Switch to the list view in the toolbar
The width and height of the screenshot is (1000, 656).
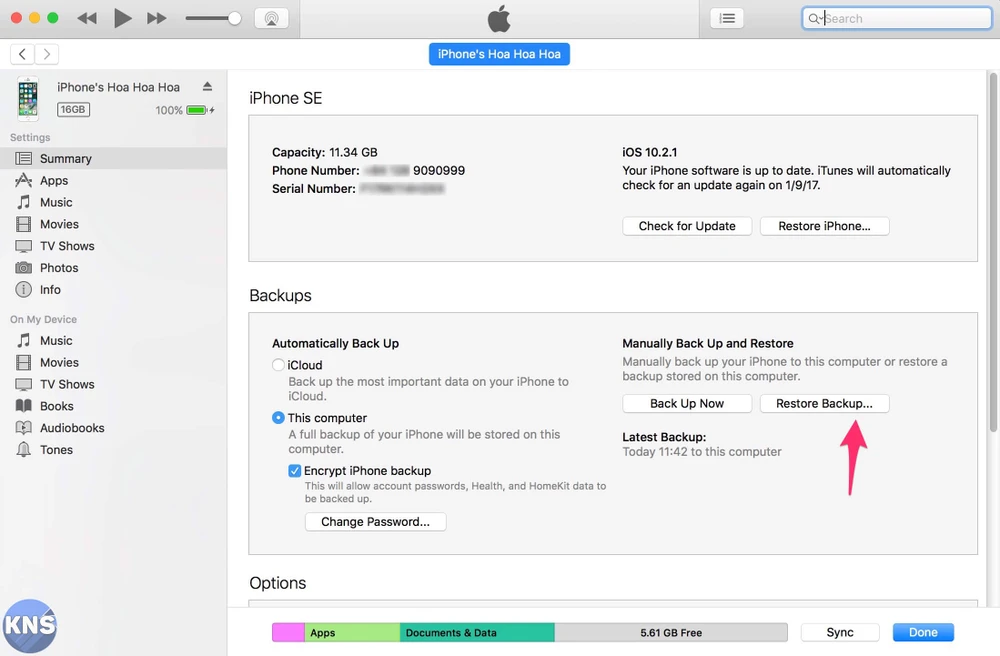pos(727,17)
